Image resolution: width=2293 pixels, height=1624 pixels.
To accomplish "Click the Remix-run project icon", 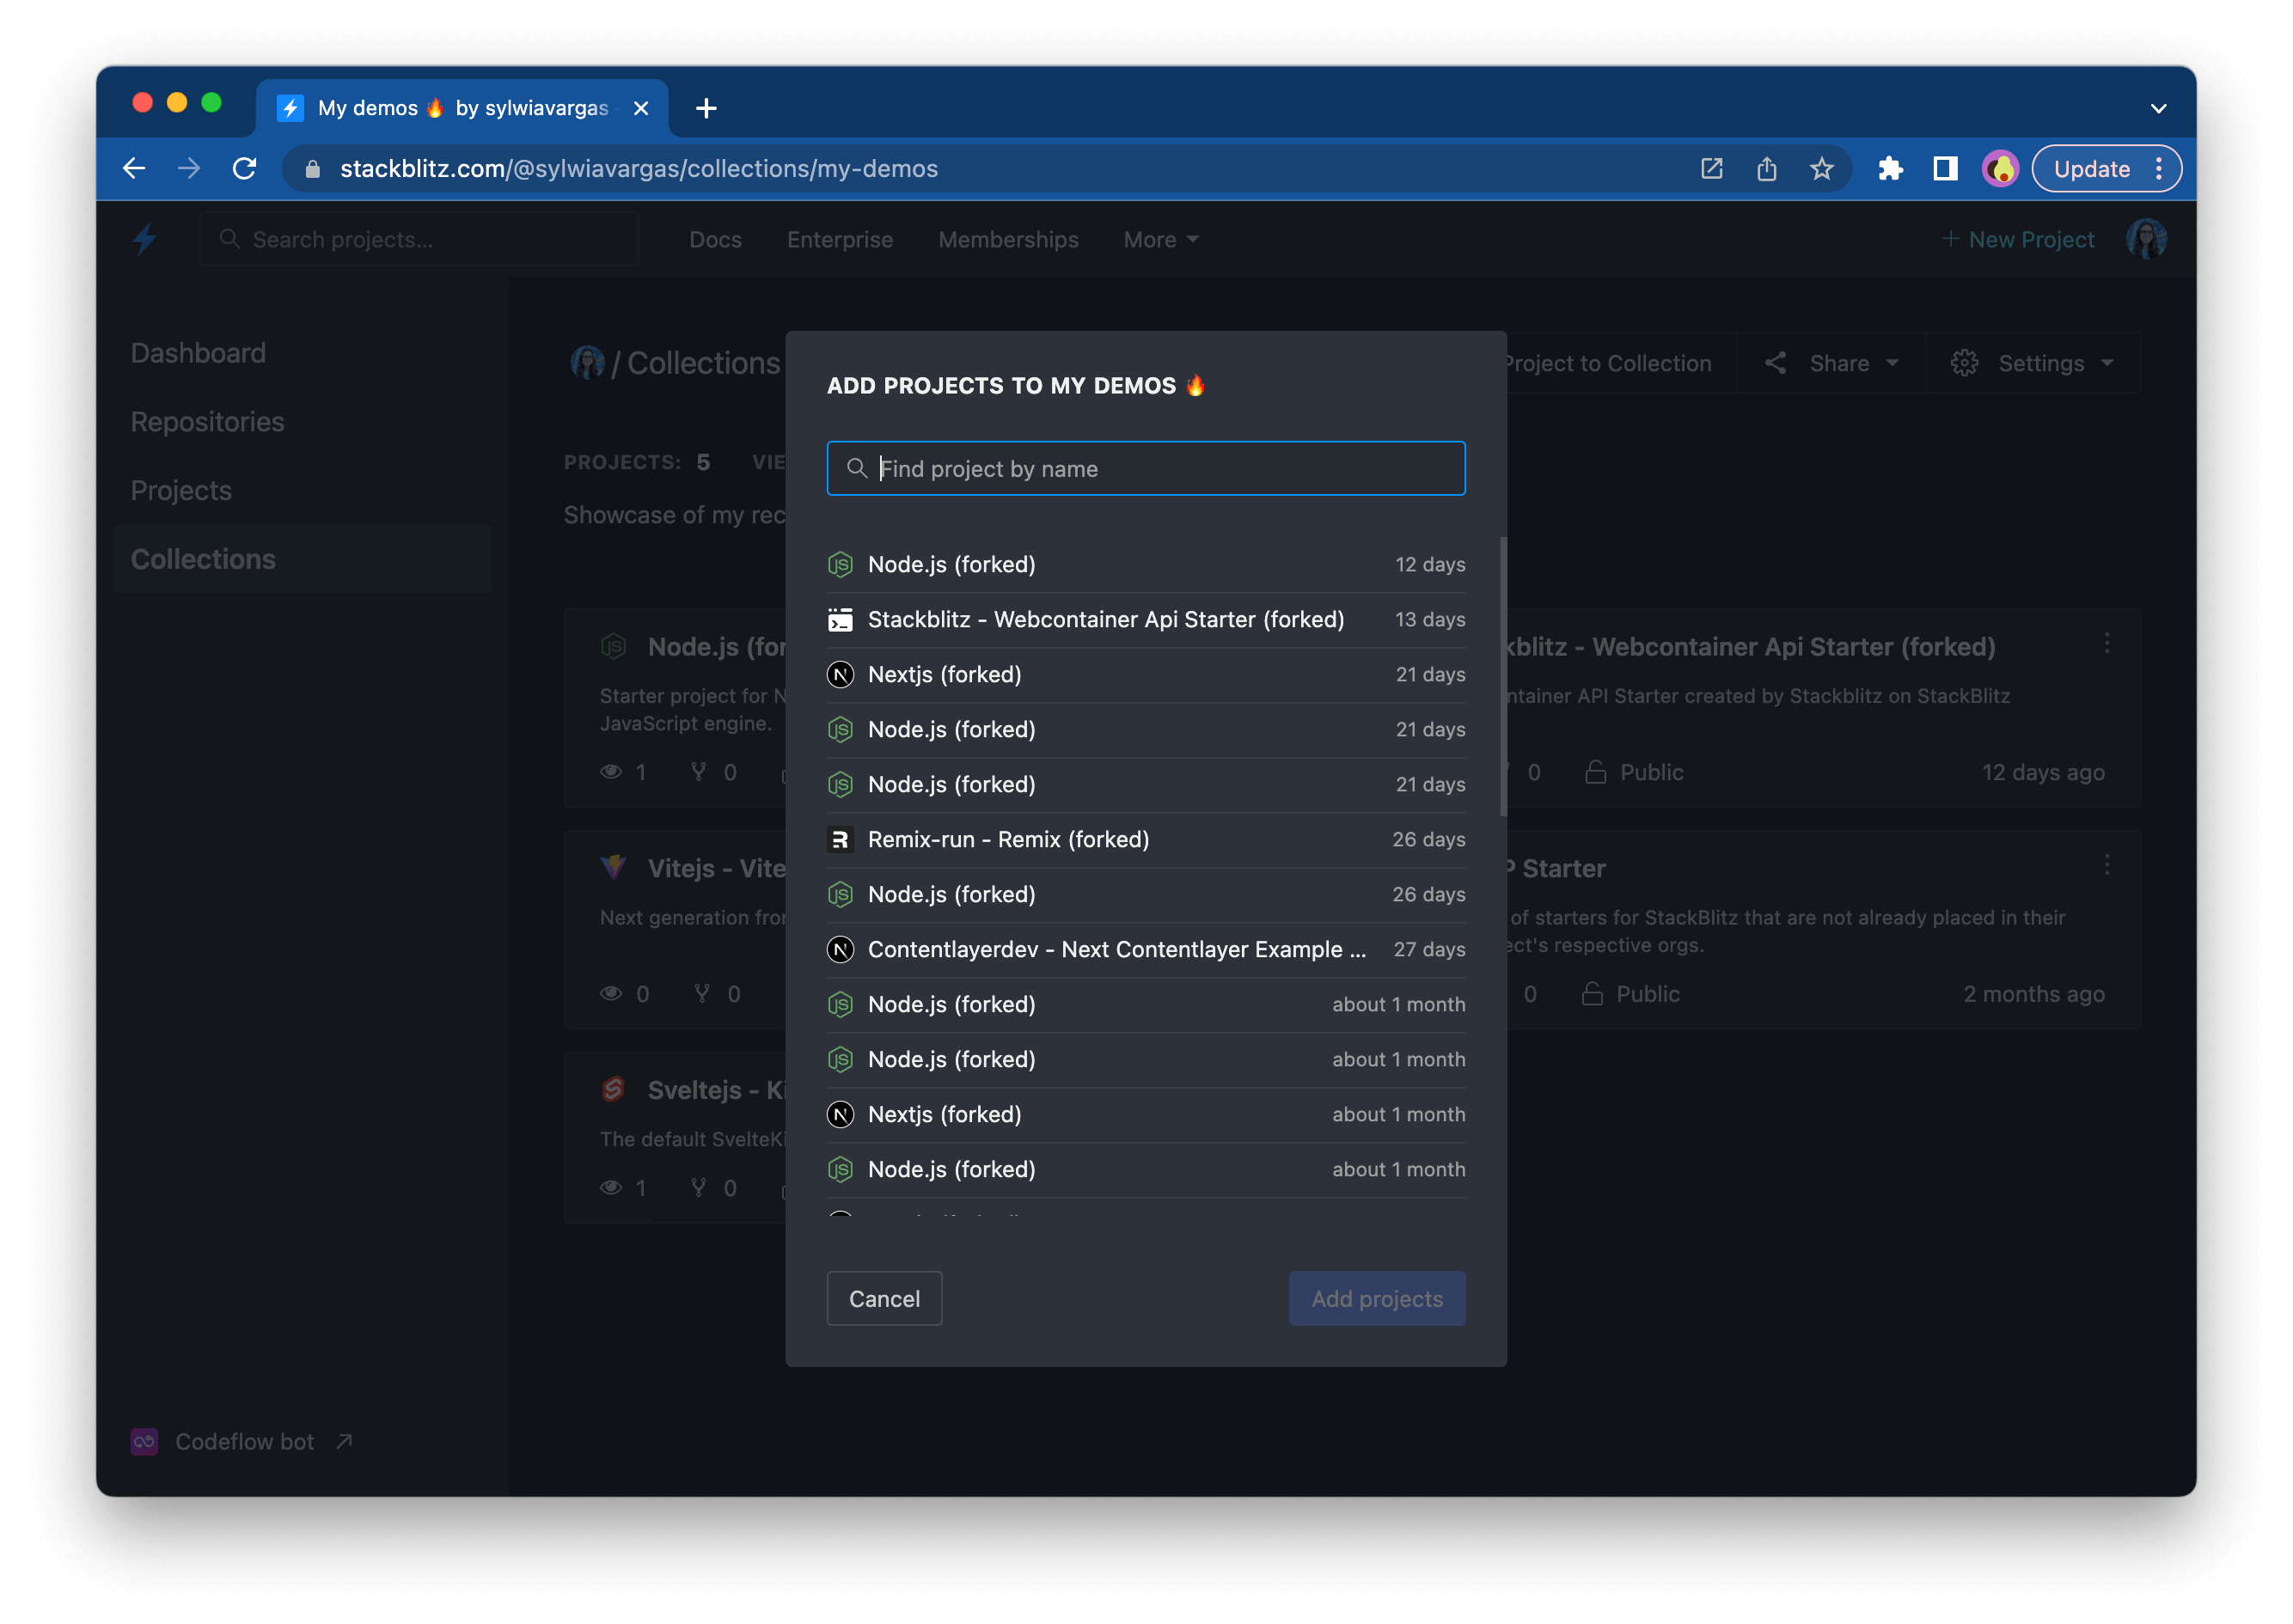I will tap(840, 839).
